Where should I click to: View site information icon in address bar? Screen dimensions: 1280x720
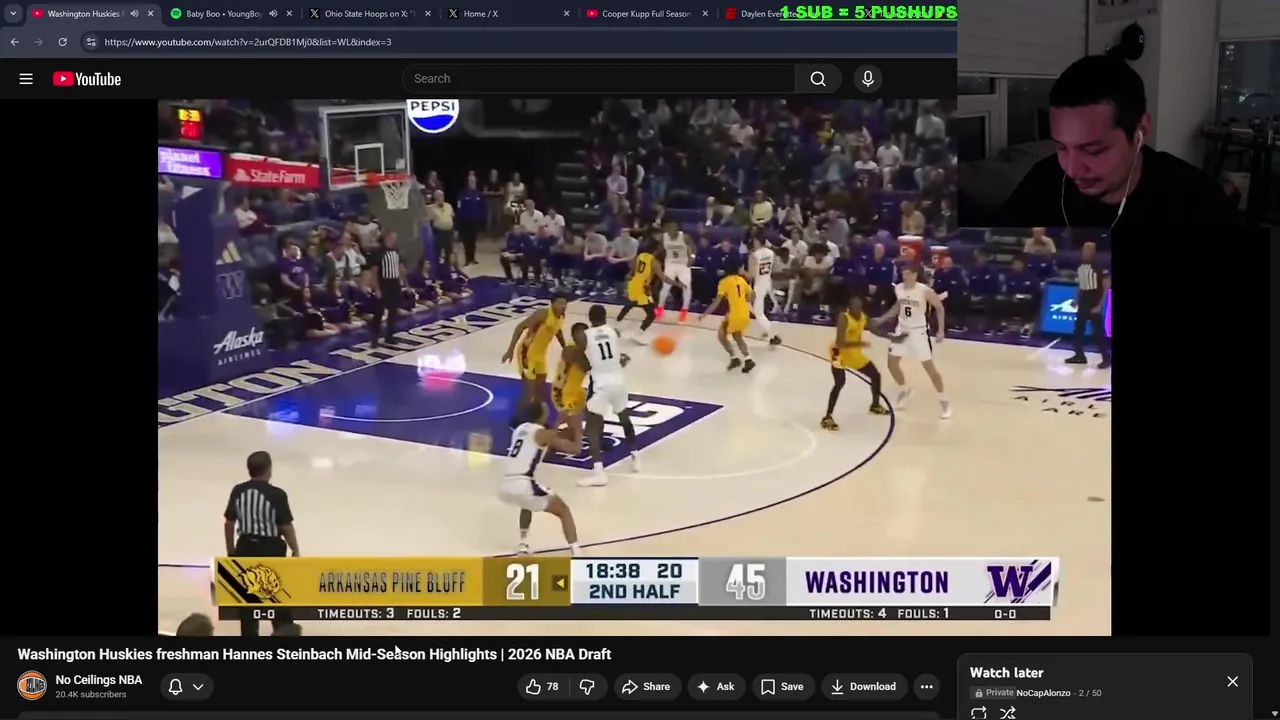pos(91,42)
